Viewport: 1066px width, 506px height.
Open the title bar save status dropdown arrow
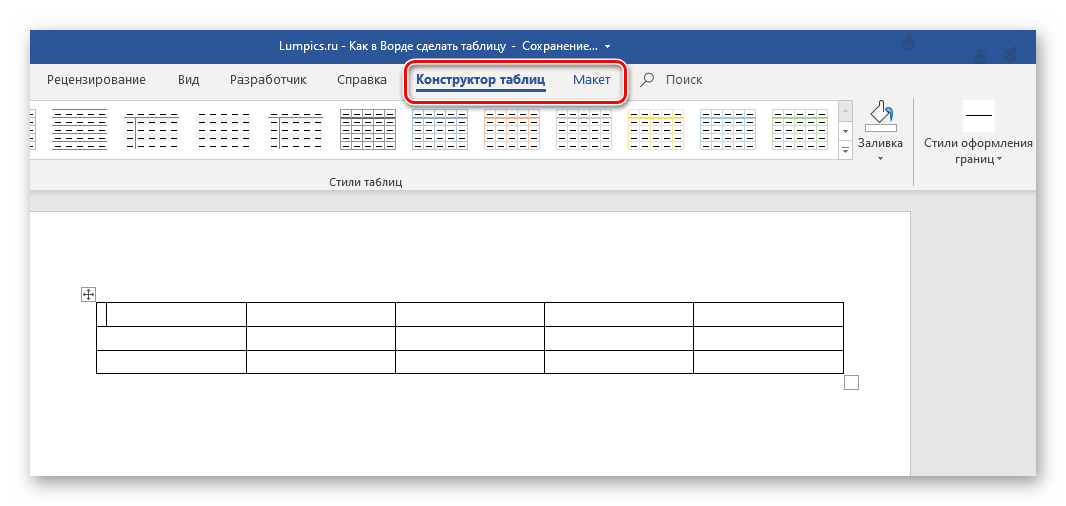[607, 46]
